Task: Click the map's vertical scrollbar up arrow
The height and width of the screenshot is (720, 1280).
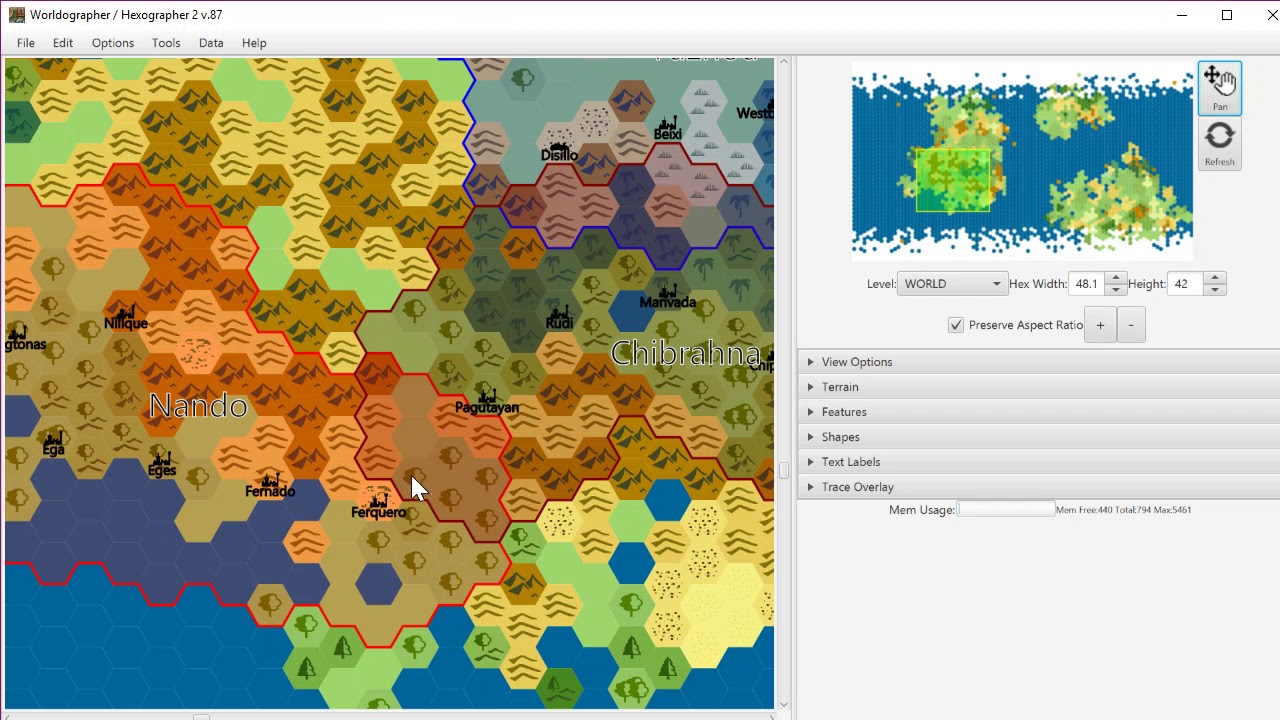Action: tap(784, 62)
